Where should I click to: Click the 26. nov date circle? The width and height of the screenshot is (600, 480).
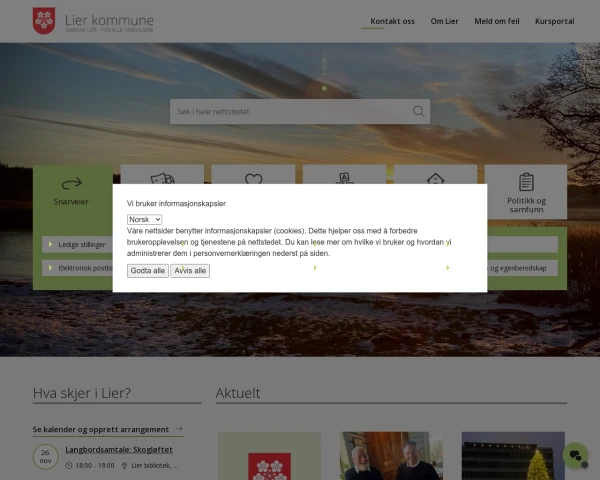pos(46,457)
